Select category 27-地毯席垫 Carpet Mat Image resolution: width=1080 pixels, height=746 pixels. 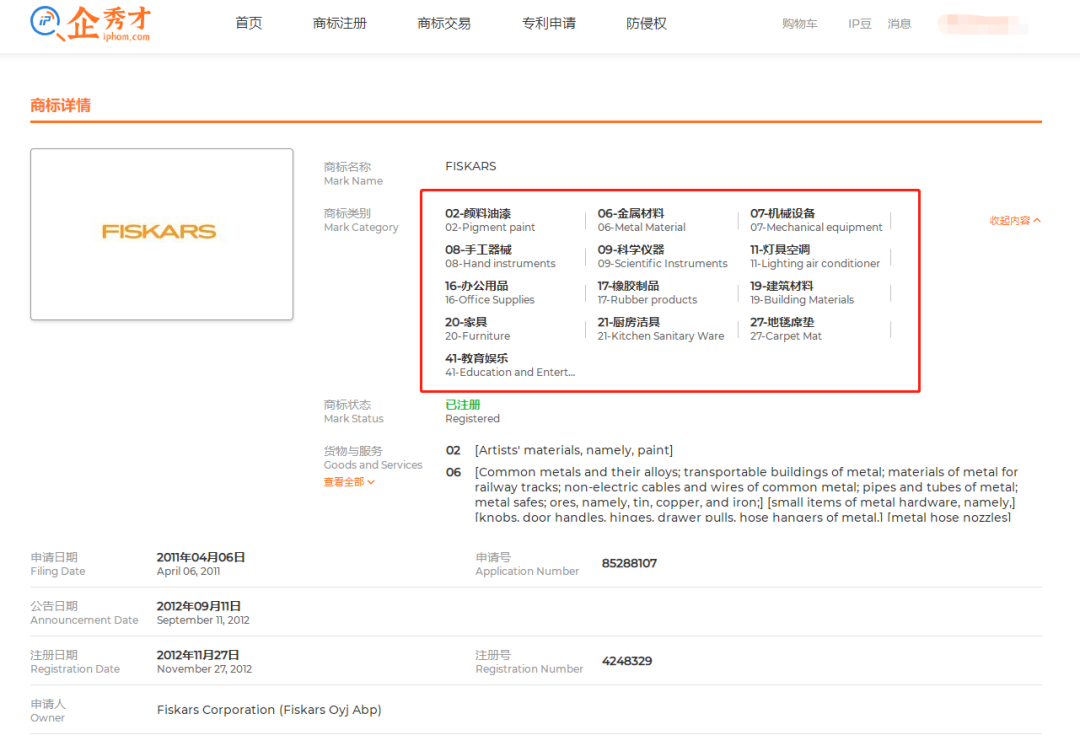coord(786,329)
